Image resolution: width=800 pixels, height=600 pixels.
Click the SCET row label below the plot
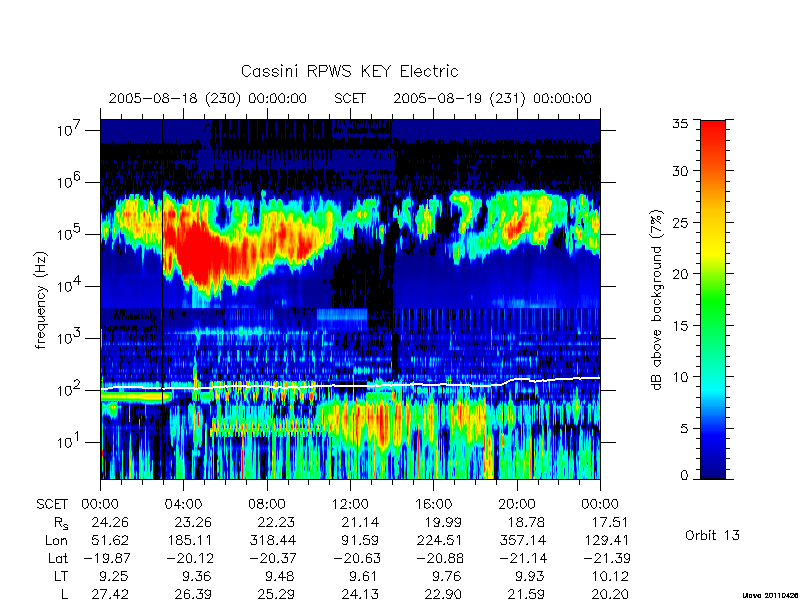click(x=52, y=504)
